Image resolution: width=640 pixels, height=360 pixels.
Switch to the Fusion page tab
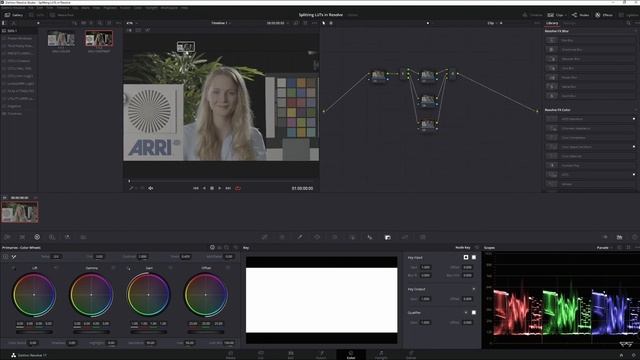(x=321, y=354)
